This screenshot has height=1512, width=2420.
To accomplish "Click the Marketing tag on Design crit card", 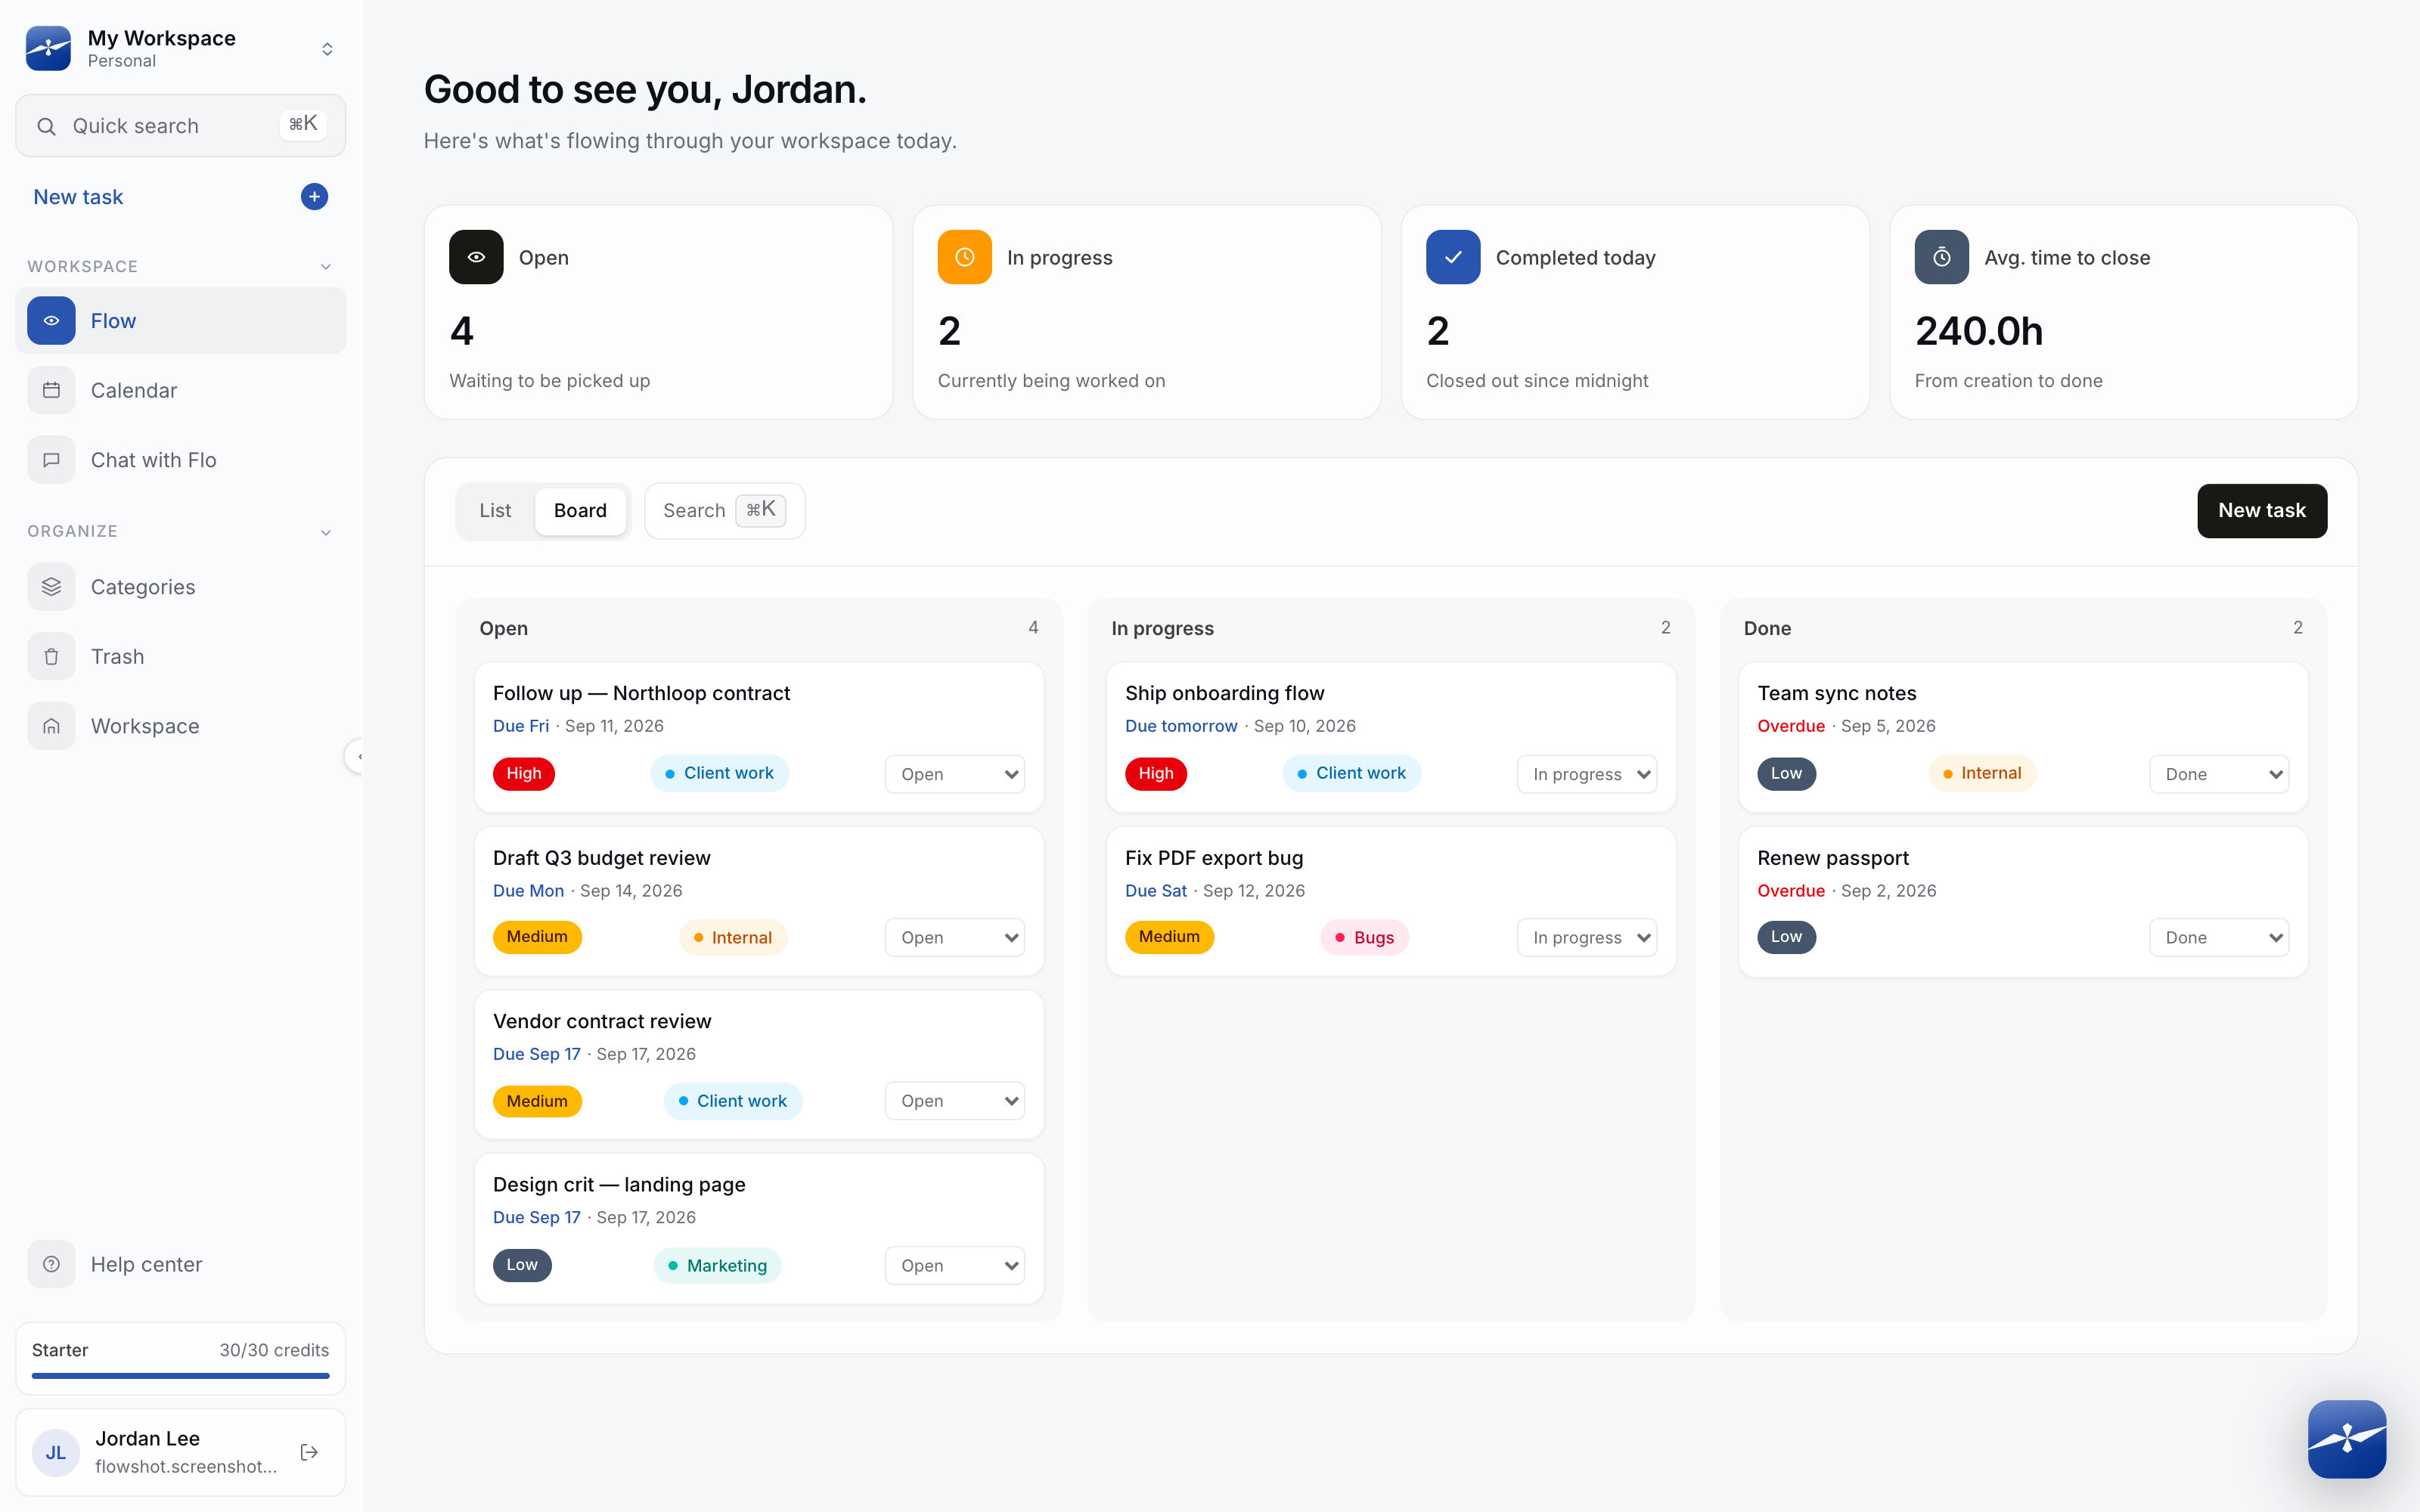I will 717,1266.
